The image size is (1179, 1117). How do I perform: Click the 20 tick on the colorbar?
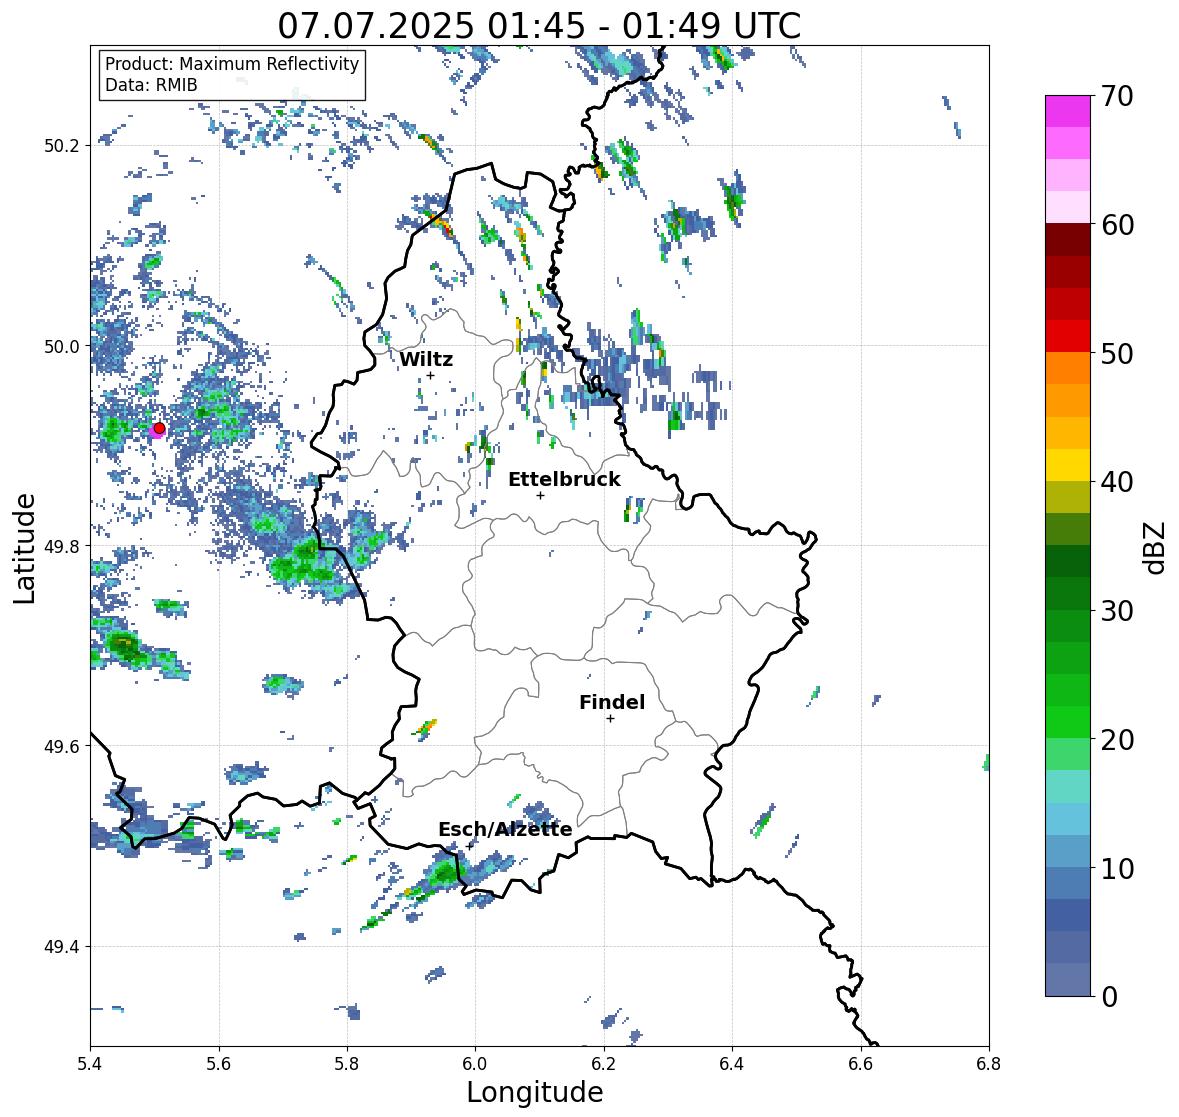coord(1117,740)
